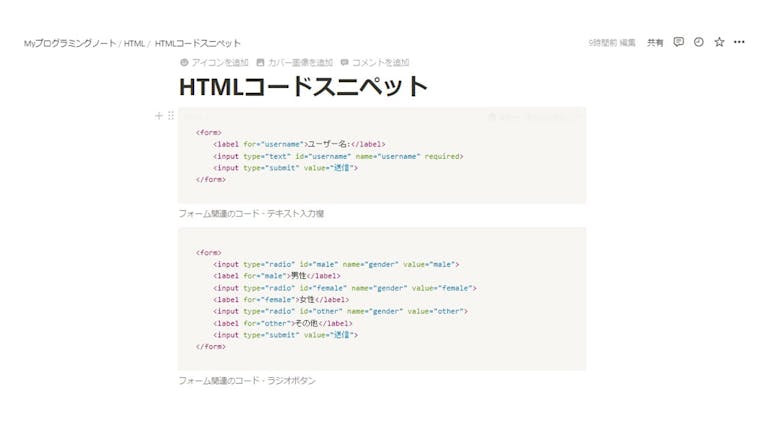
Task: Click the submit input line in first code block
Action: pyautogui.click(x=286, y=168)
